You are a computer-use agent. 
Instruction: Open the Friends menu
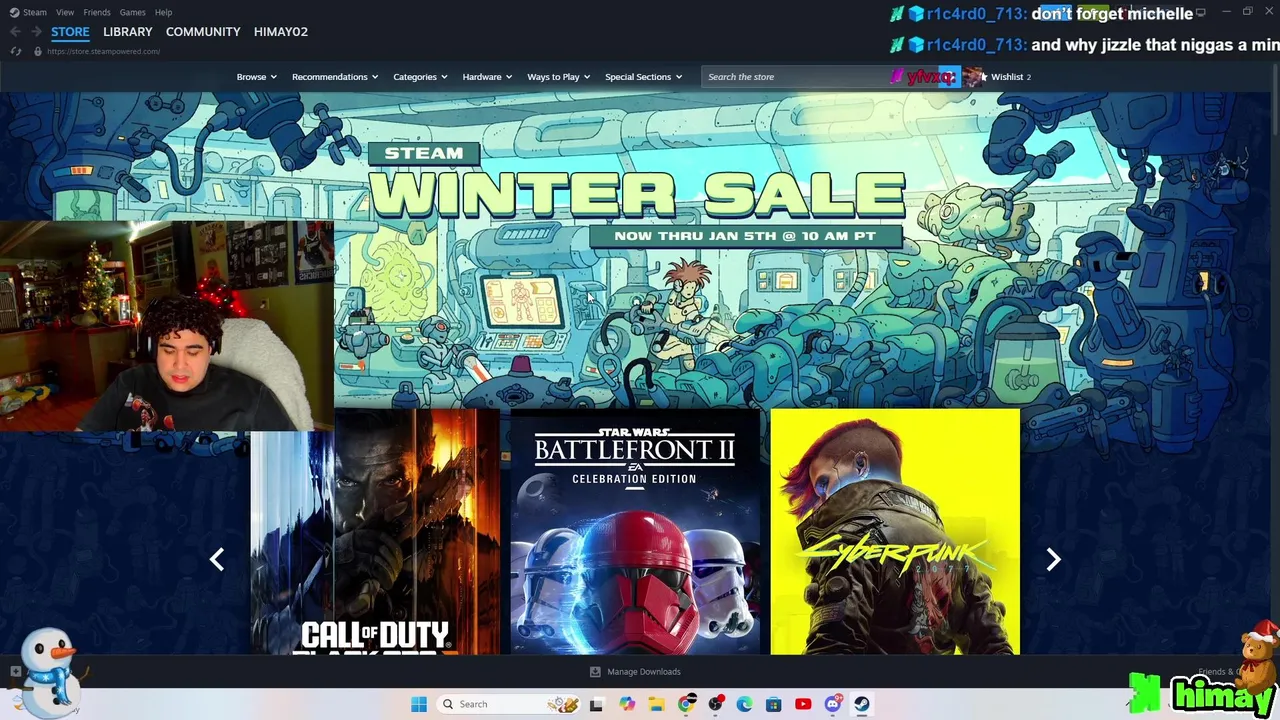[x=97, y=12]
